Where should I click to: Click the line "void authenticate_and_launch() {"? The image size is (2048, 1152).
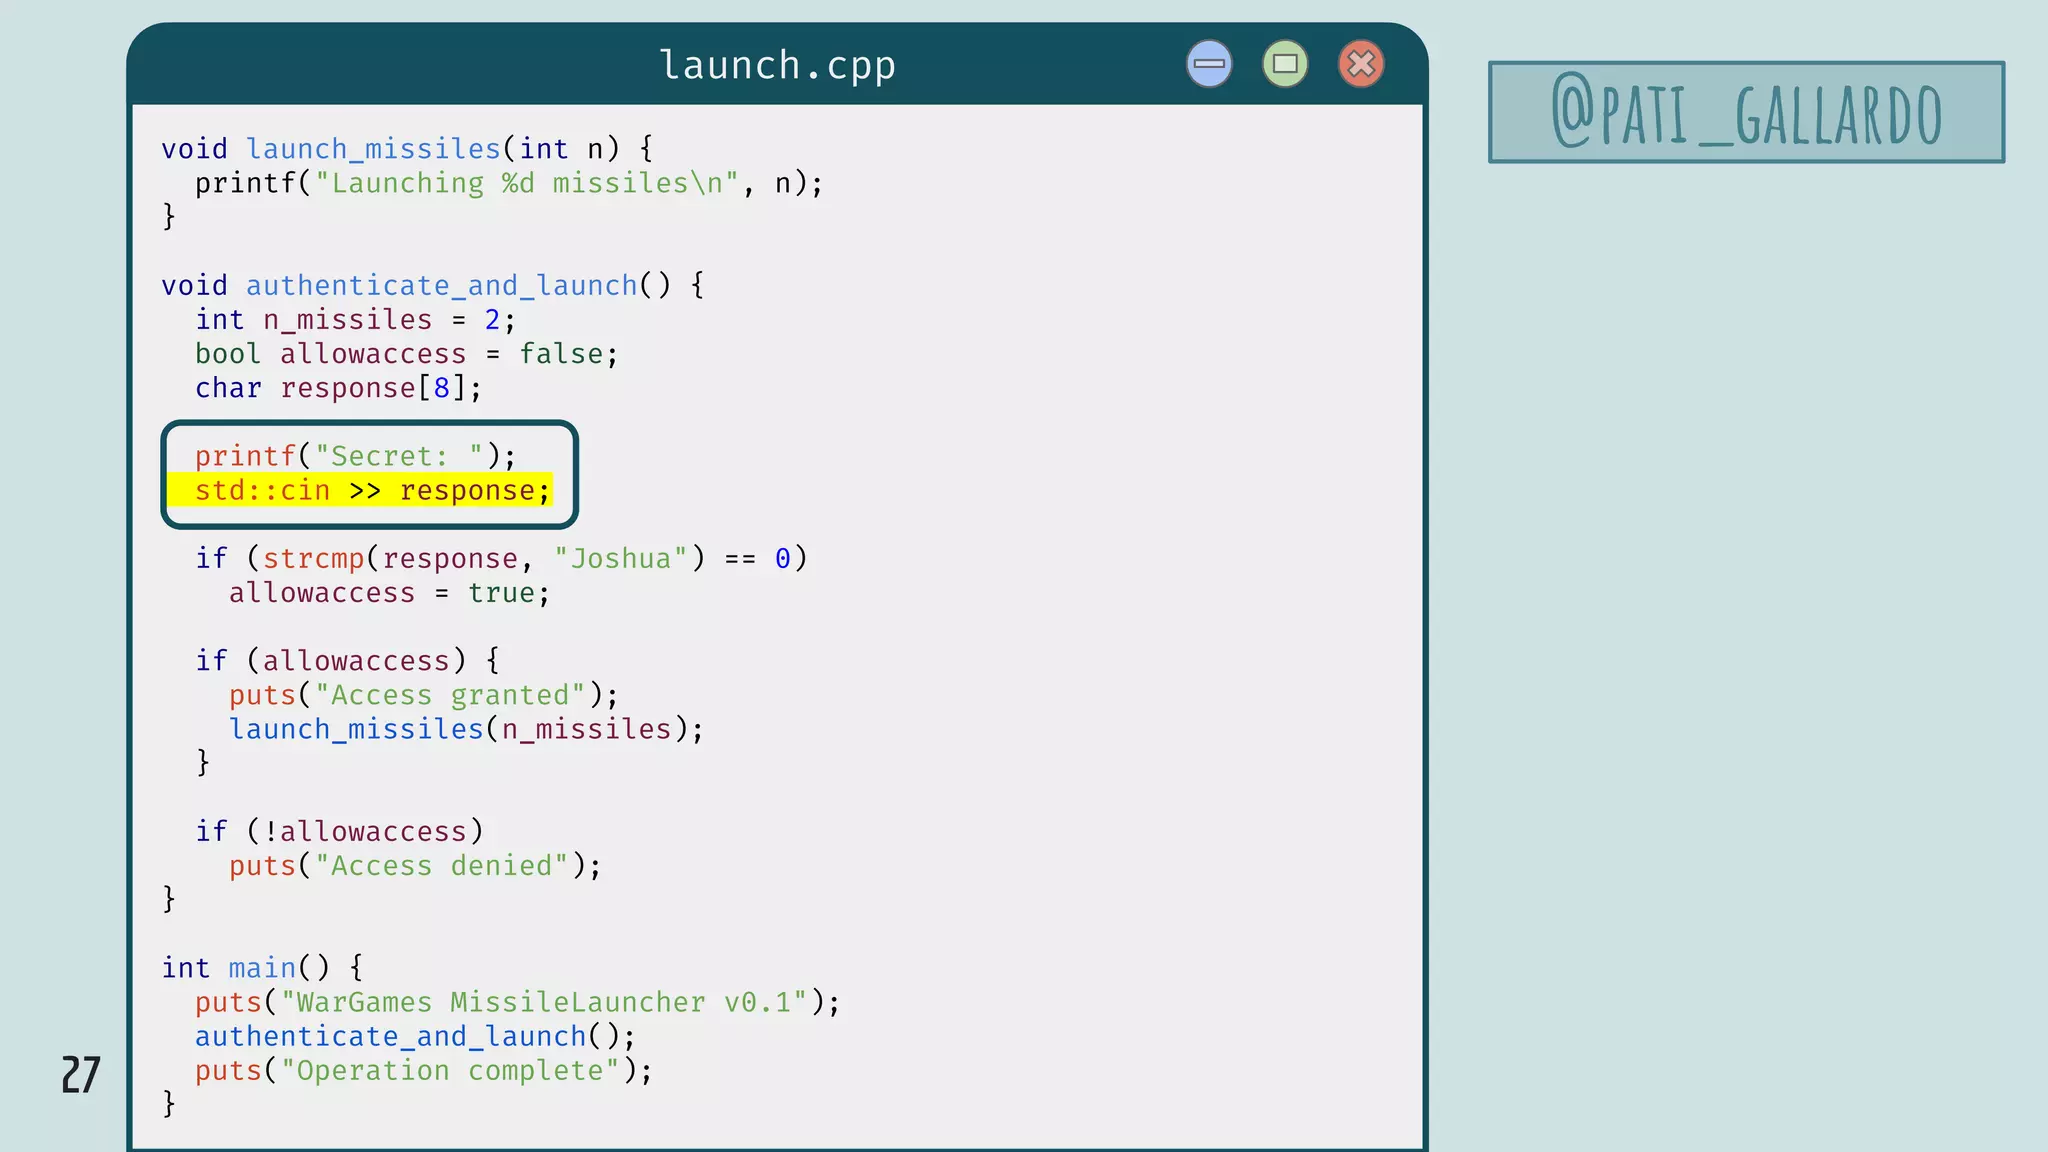[x=433, y=286]
